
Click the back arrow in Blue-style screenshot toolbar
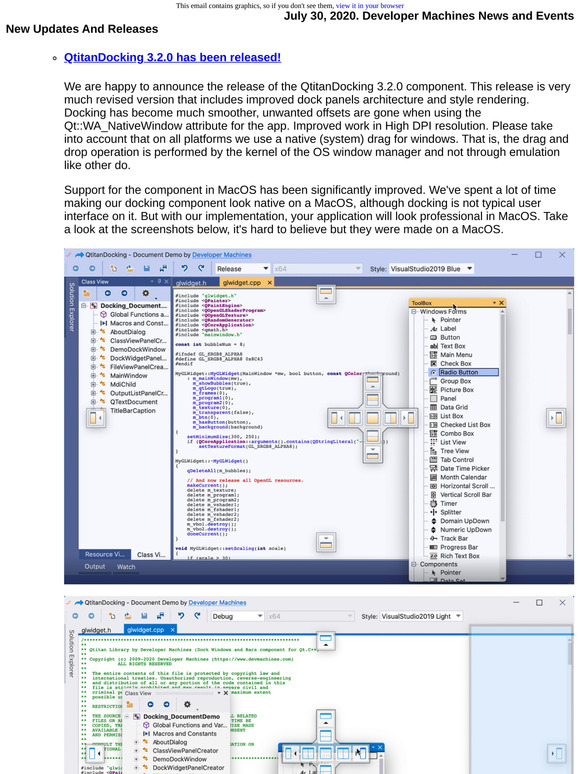[76, 269]
